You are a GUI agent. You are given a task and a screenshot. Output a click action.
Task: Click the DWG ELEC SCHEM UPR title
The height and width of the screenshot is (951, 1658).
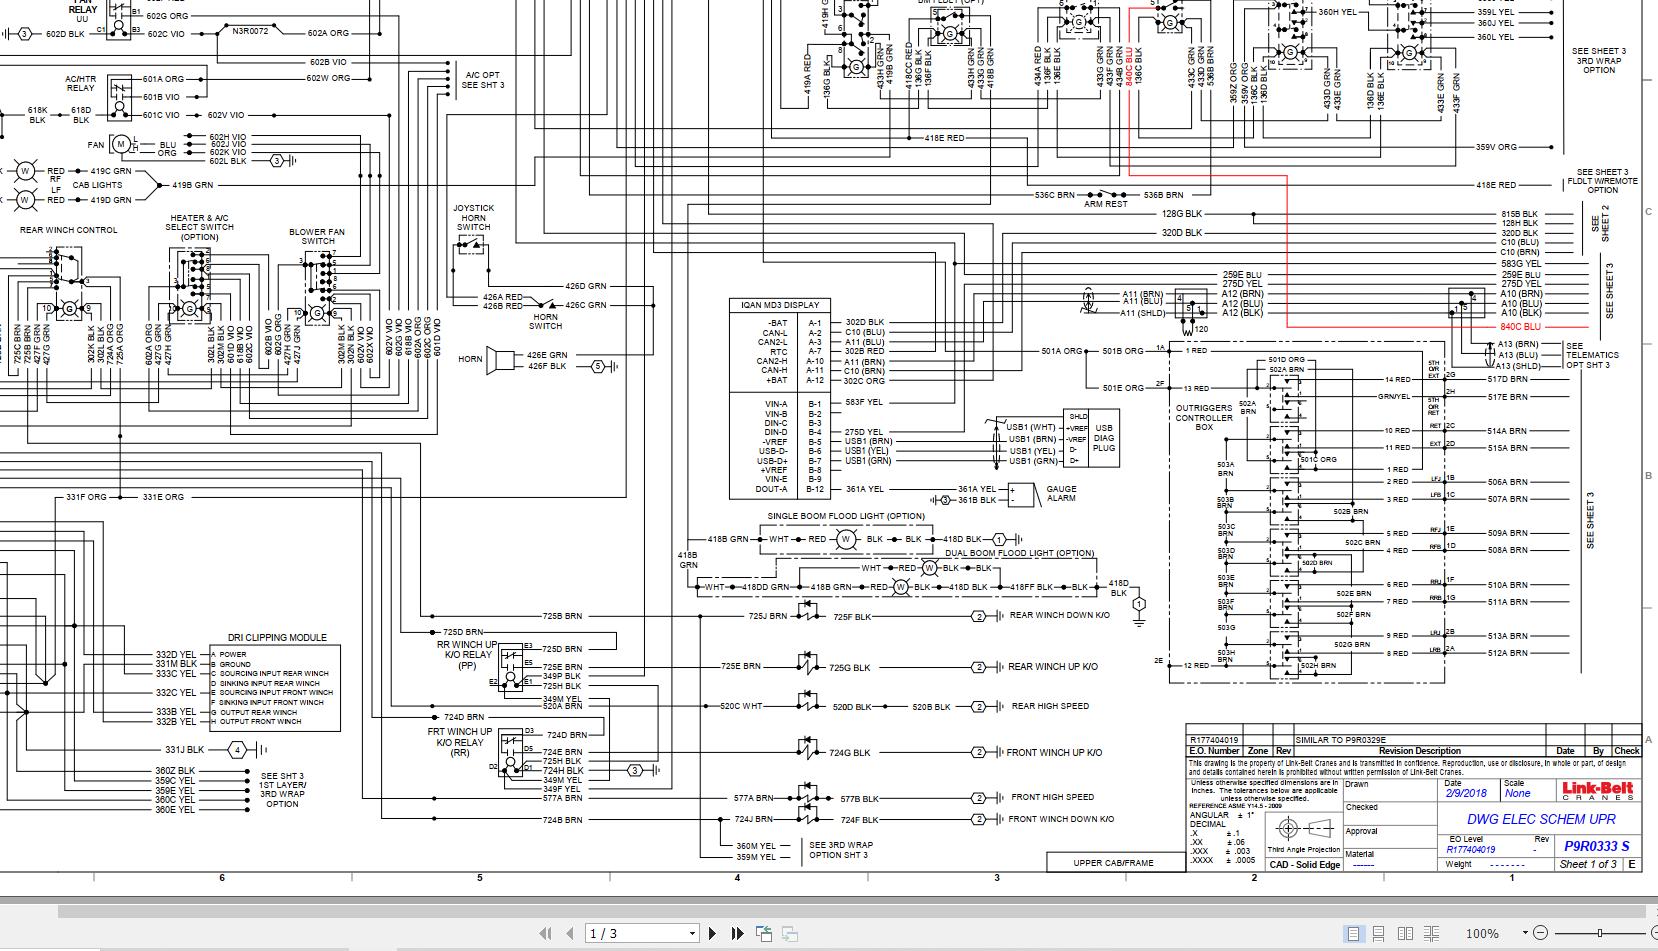[1540, 819]
